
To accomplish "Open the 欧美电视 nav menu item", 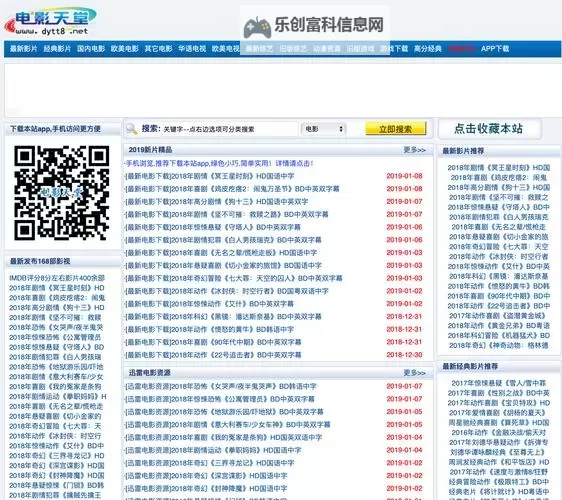I will click(x=226, y=48).
